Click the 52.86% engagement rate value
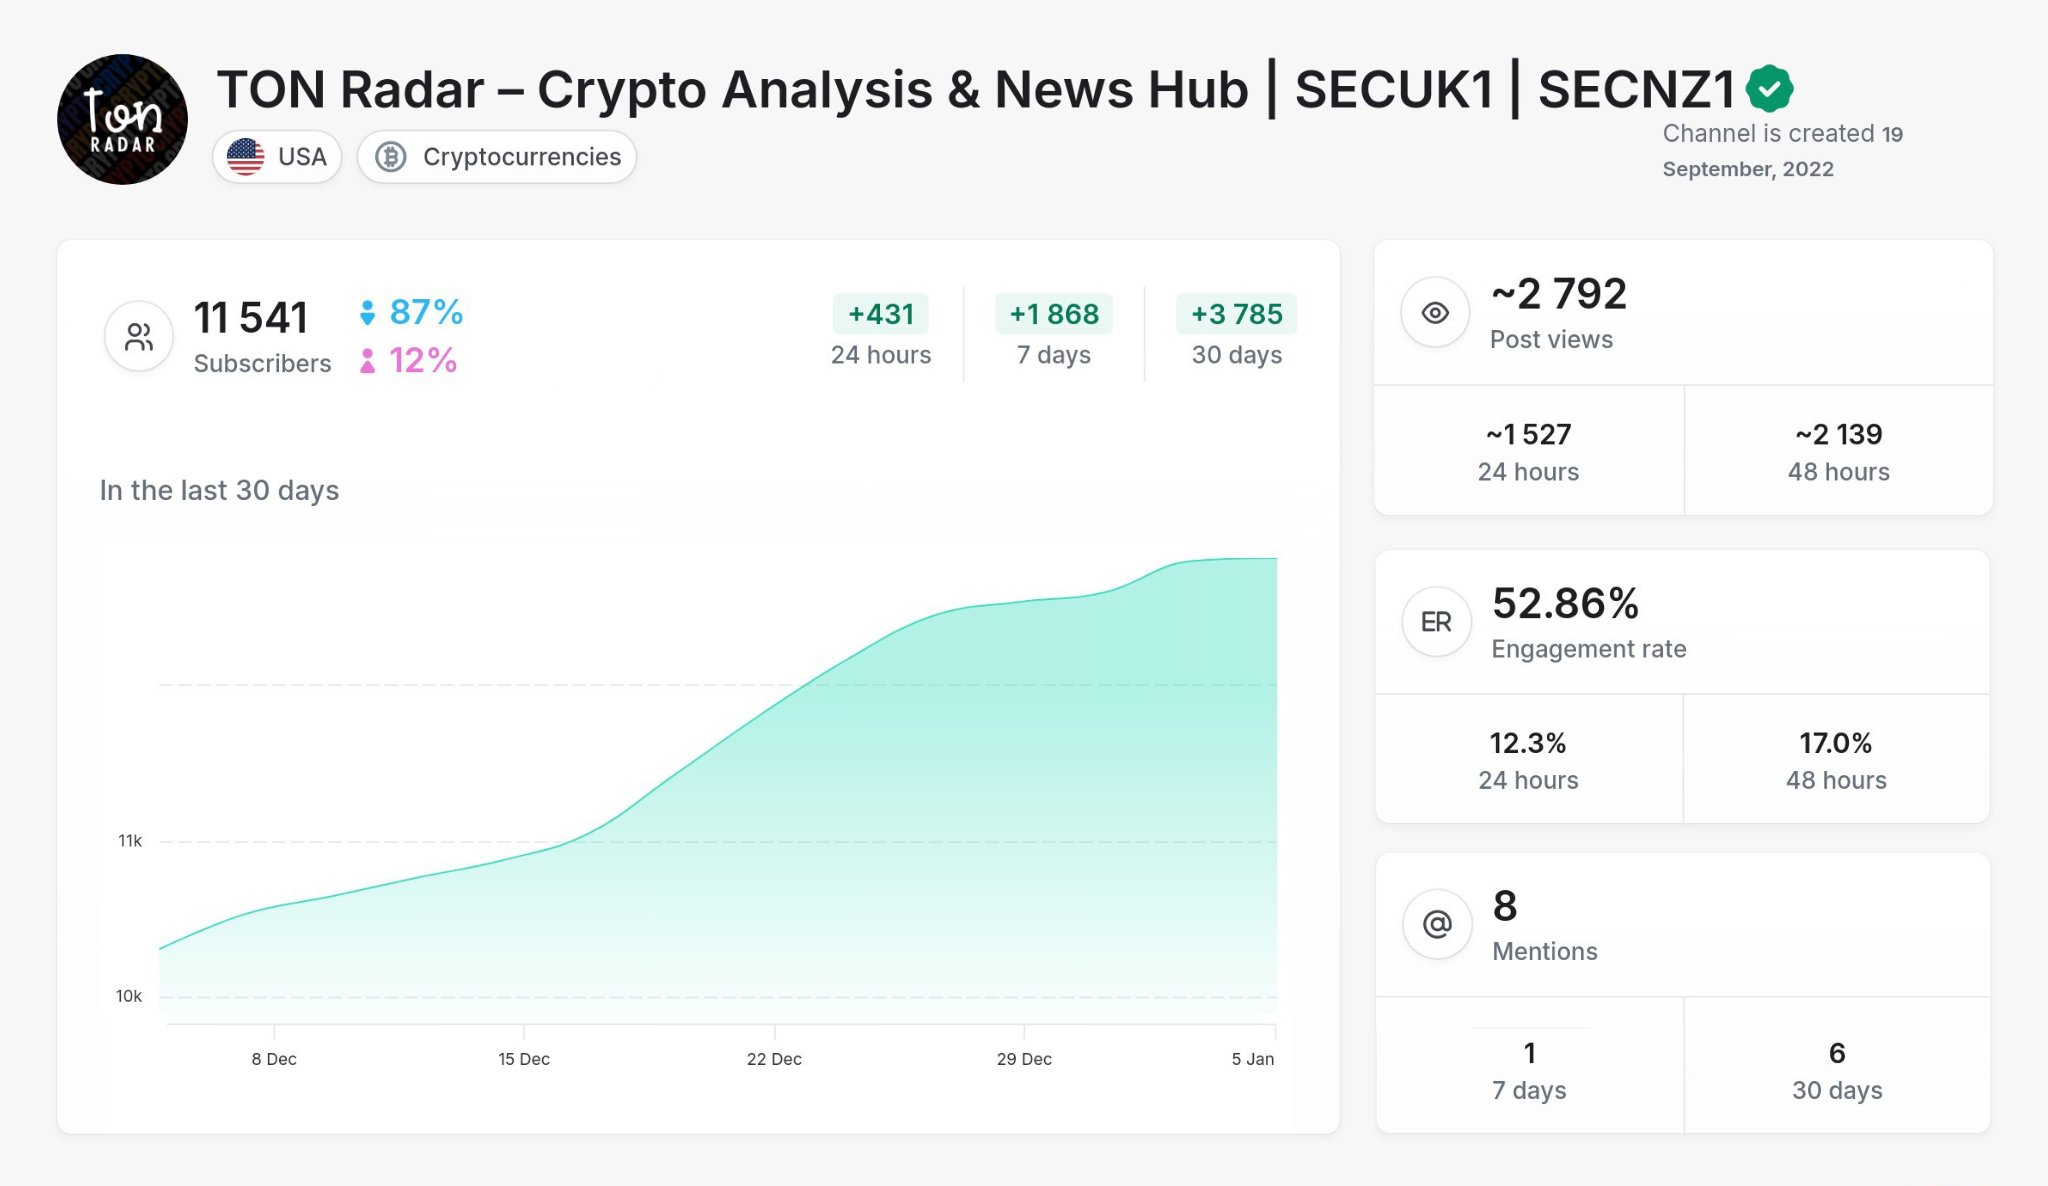 coord(1566,604)
